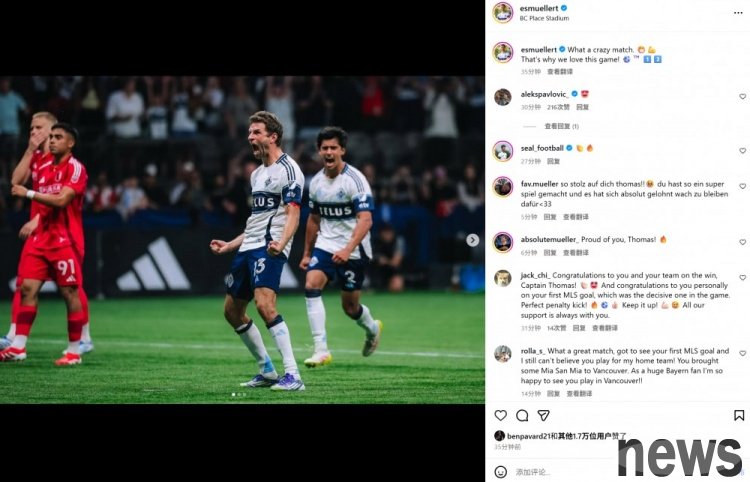This screenshot has height=482, width=750.
Task: Like the post with heart icon
Action: [500, 415]
